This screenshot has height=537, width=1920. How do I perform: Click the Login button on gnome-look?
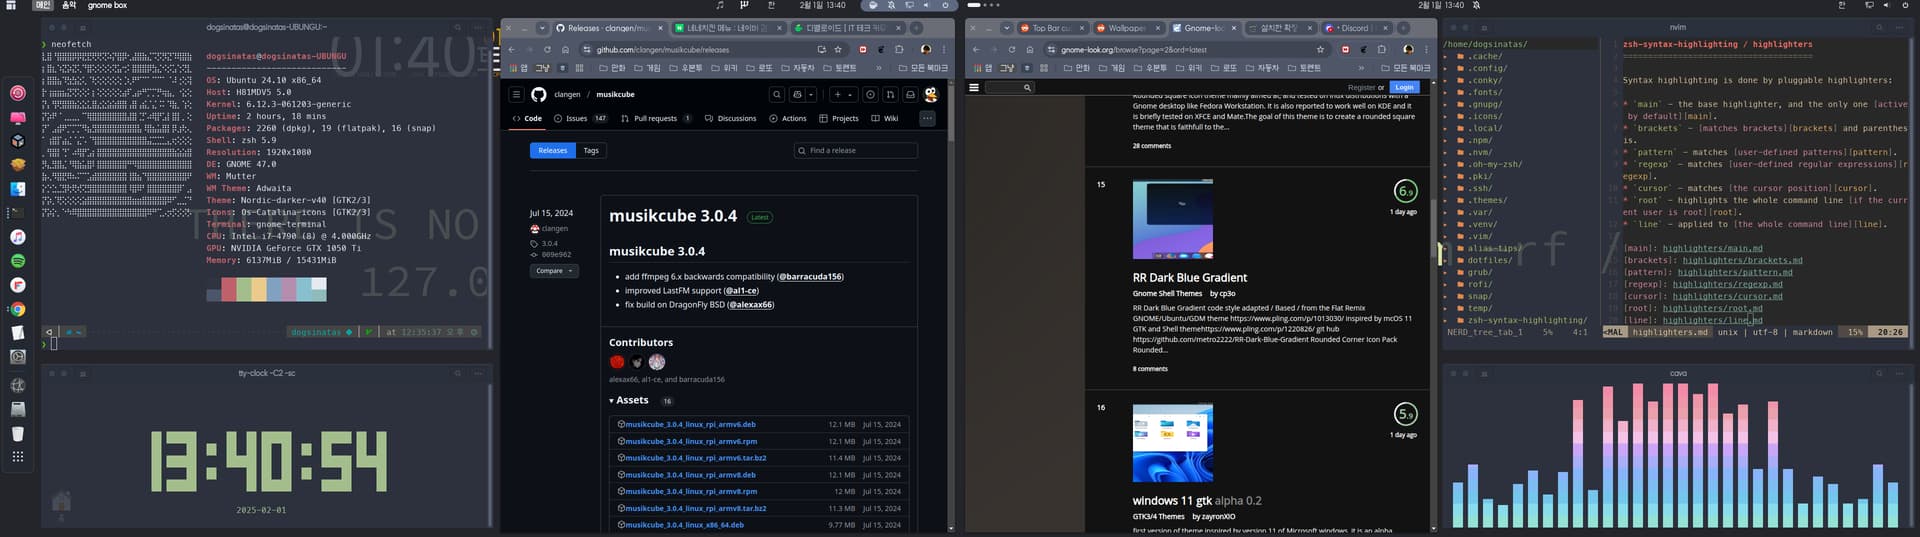(x=1404, y=87)
